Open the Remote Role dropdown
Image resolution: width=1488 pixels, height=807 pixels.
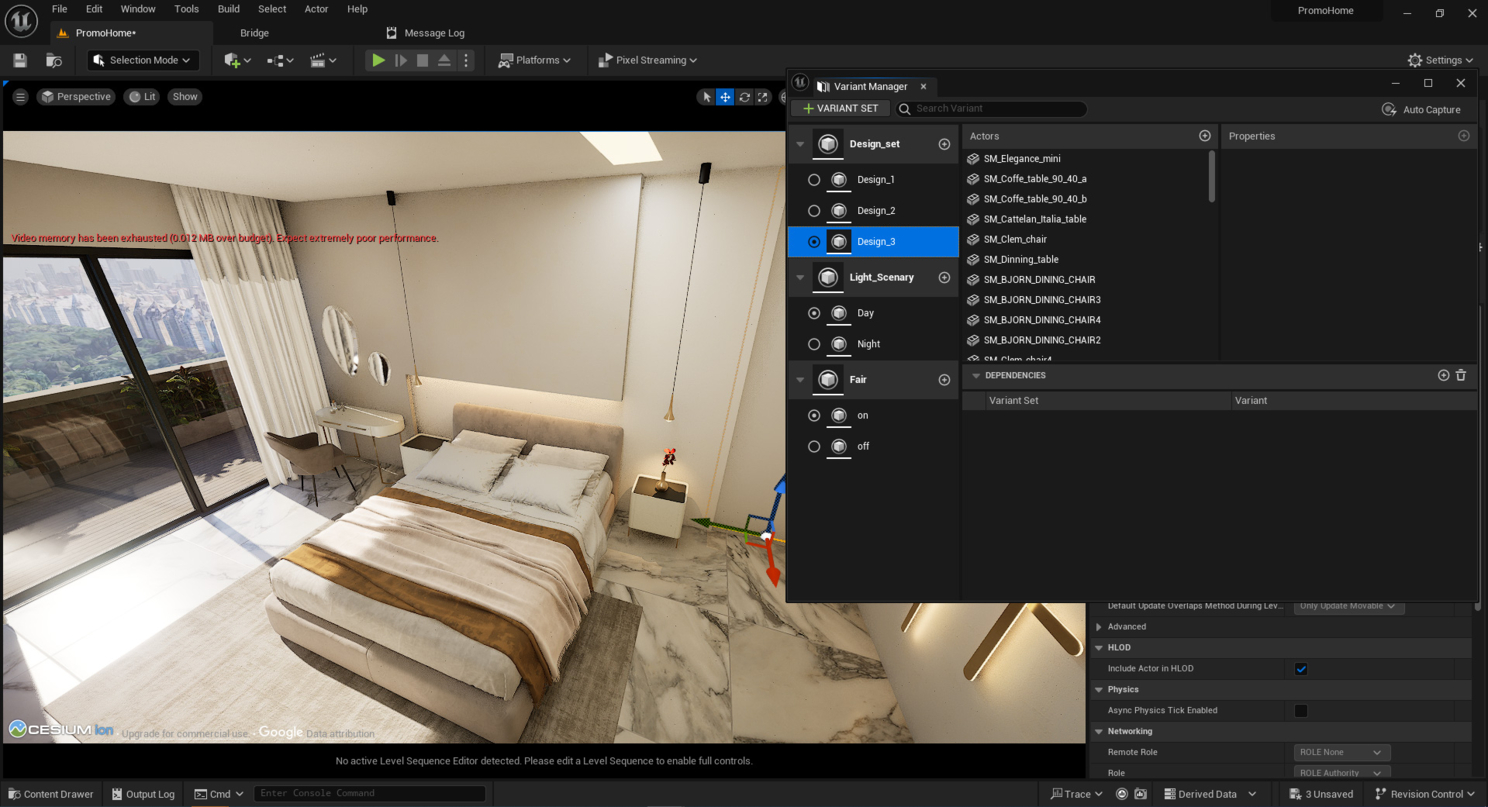pyautogui.click(x=1341, y=752)
